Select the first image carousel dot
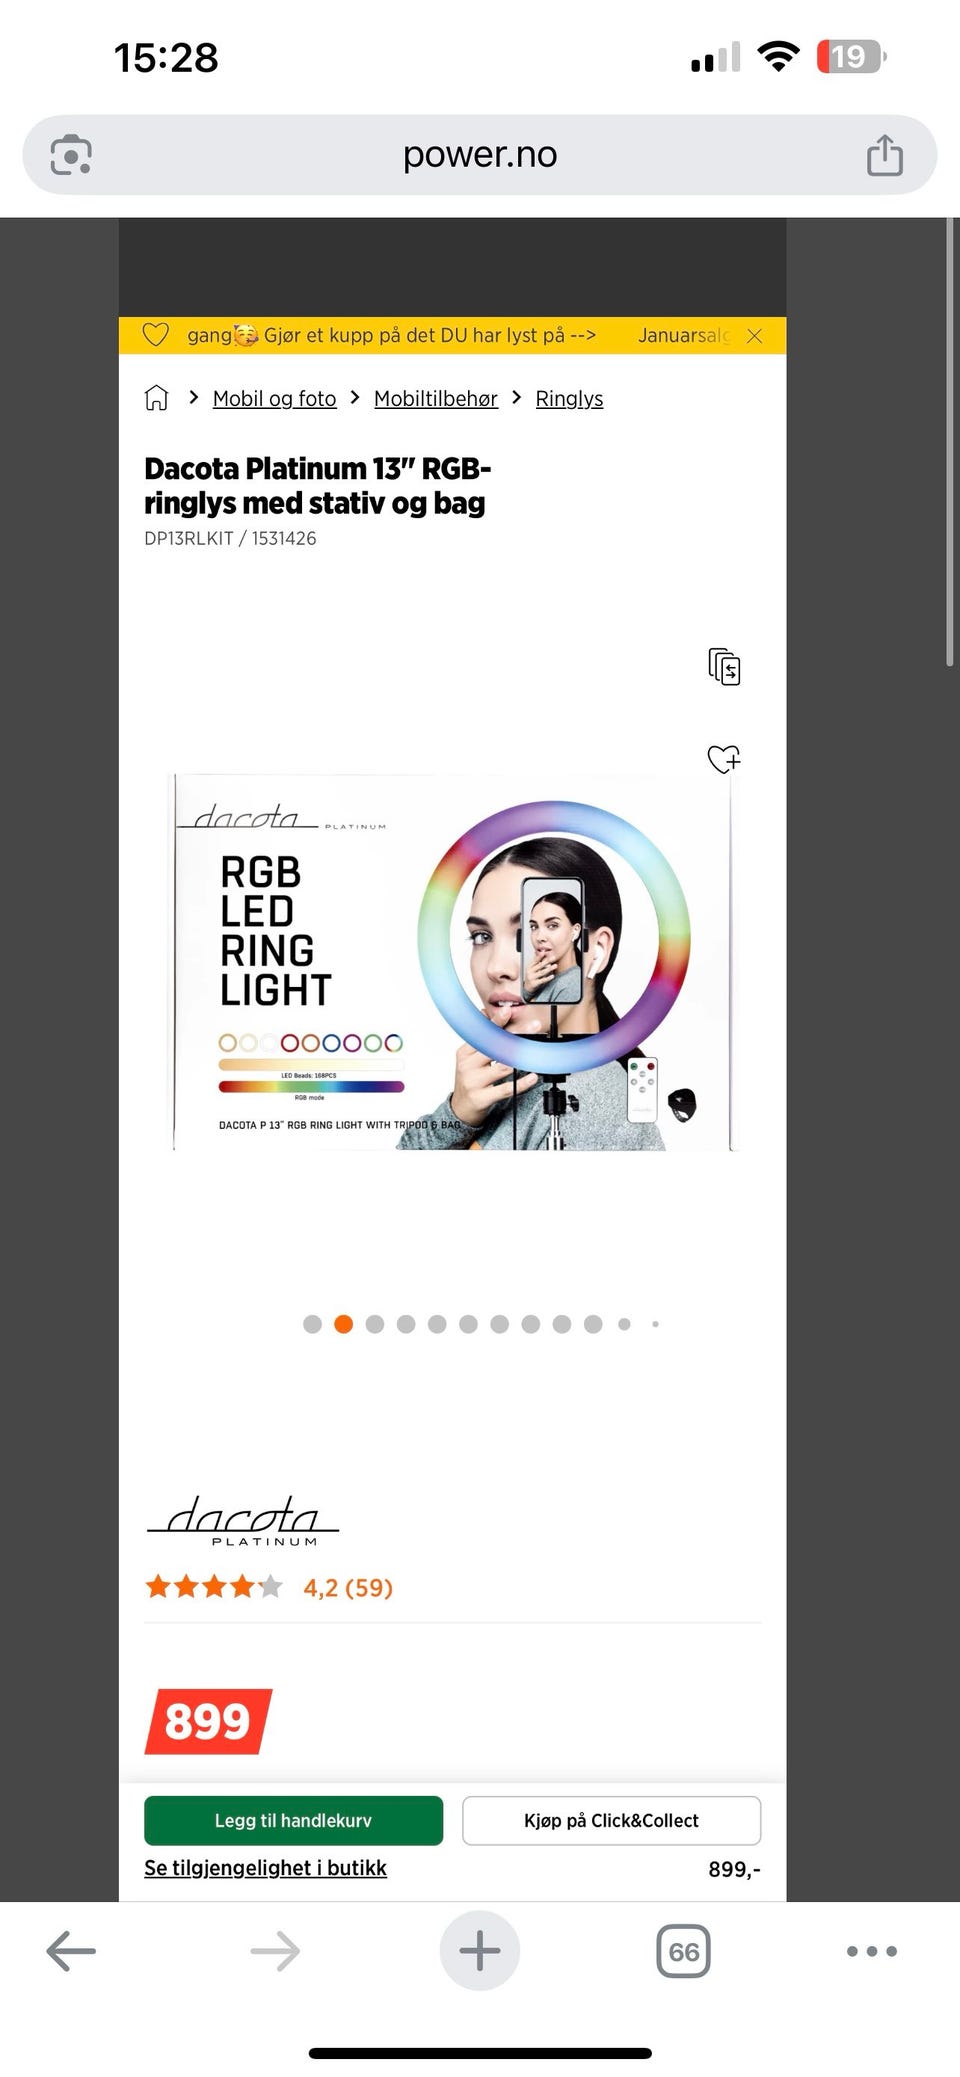Image resolution: width=960 pixels, height=2077 pixels. 312,1324
